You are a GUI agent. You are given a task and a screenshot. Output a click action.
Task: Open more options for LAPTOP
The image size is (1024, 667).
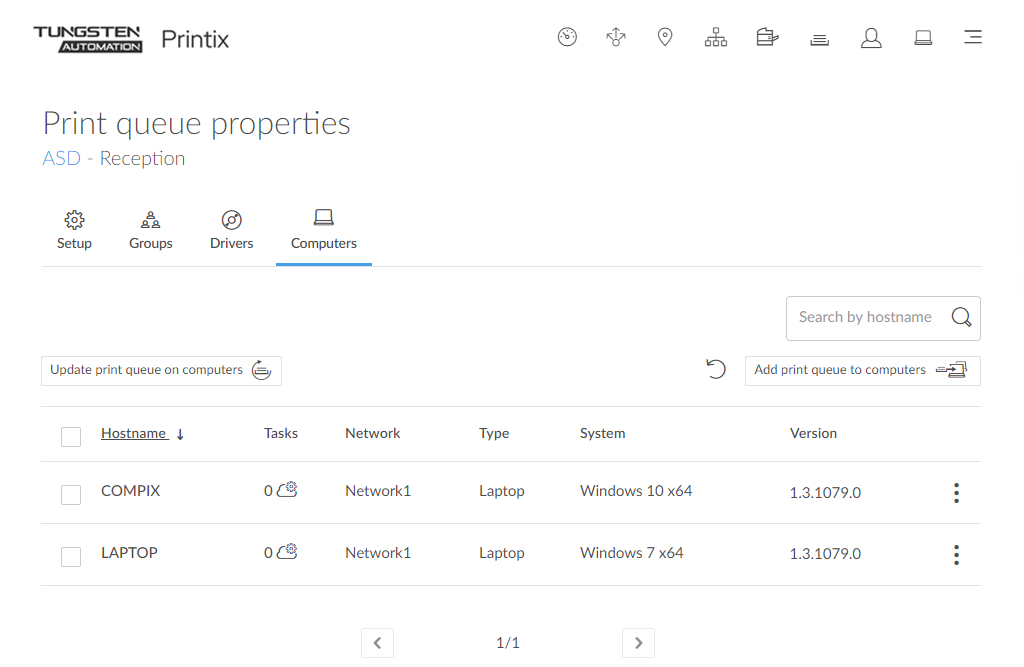956,555
